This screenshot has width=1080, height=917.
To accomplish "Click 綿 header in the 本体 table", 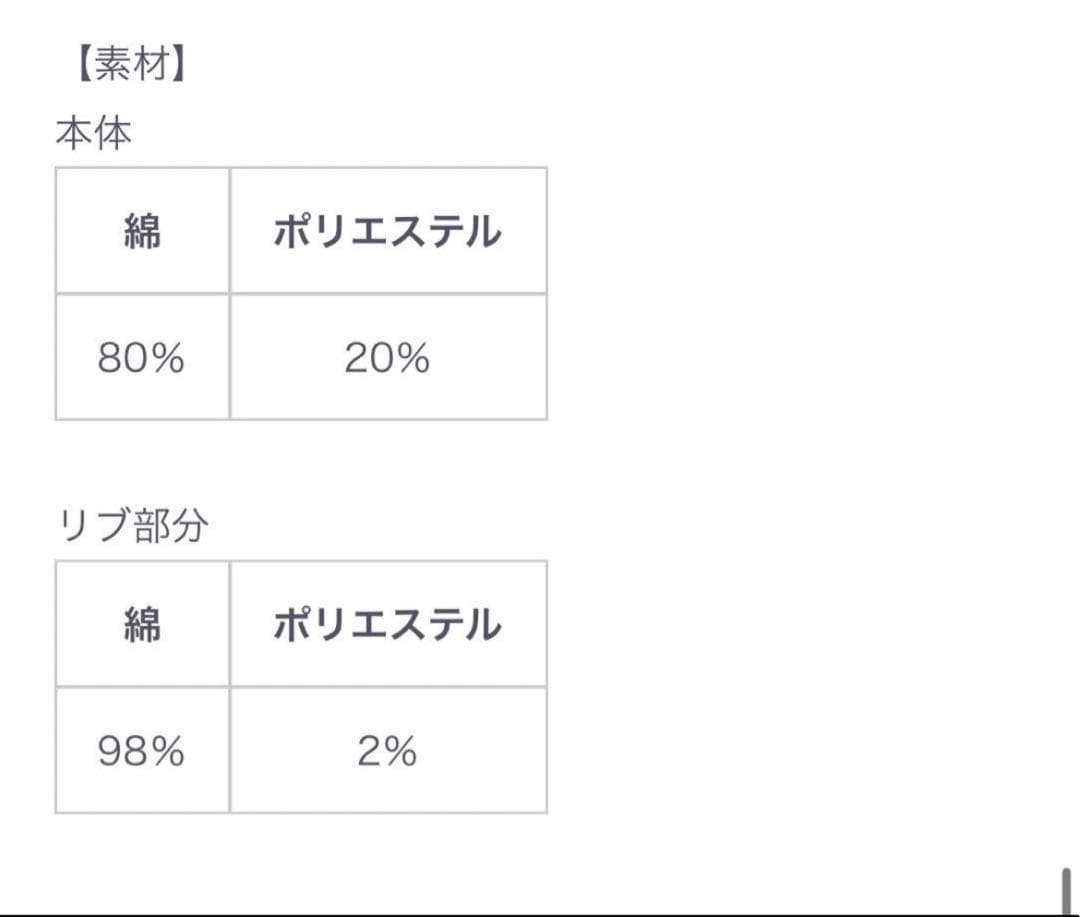I will [x=142, y=232].
